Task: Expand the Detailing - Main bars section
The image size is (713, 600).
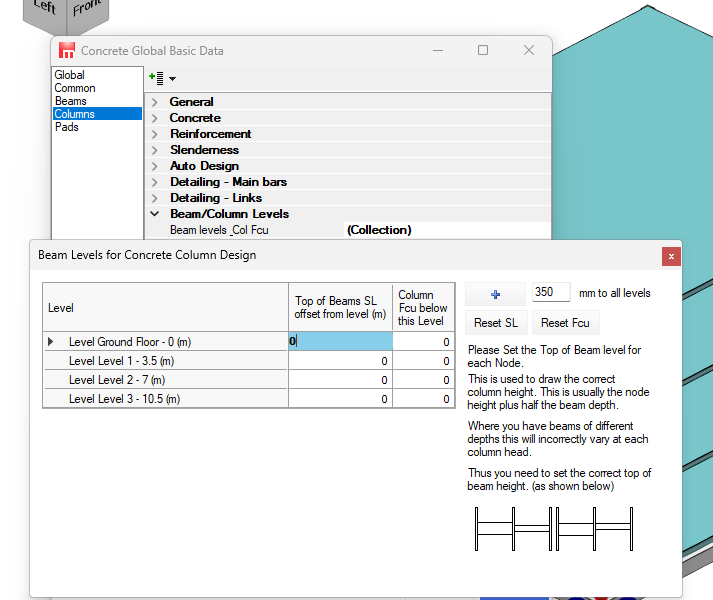Action: pos(155,182)
